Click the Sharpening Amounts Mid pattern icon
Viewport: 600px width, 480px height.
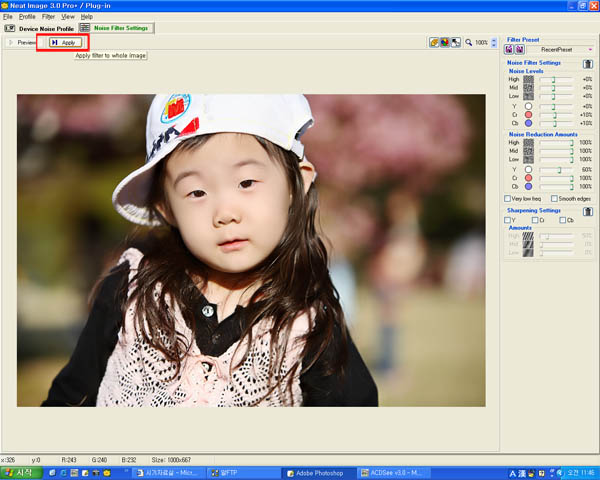click(528, 244)
